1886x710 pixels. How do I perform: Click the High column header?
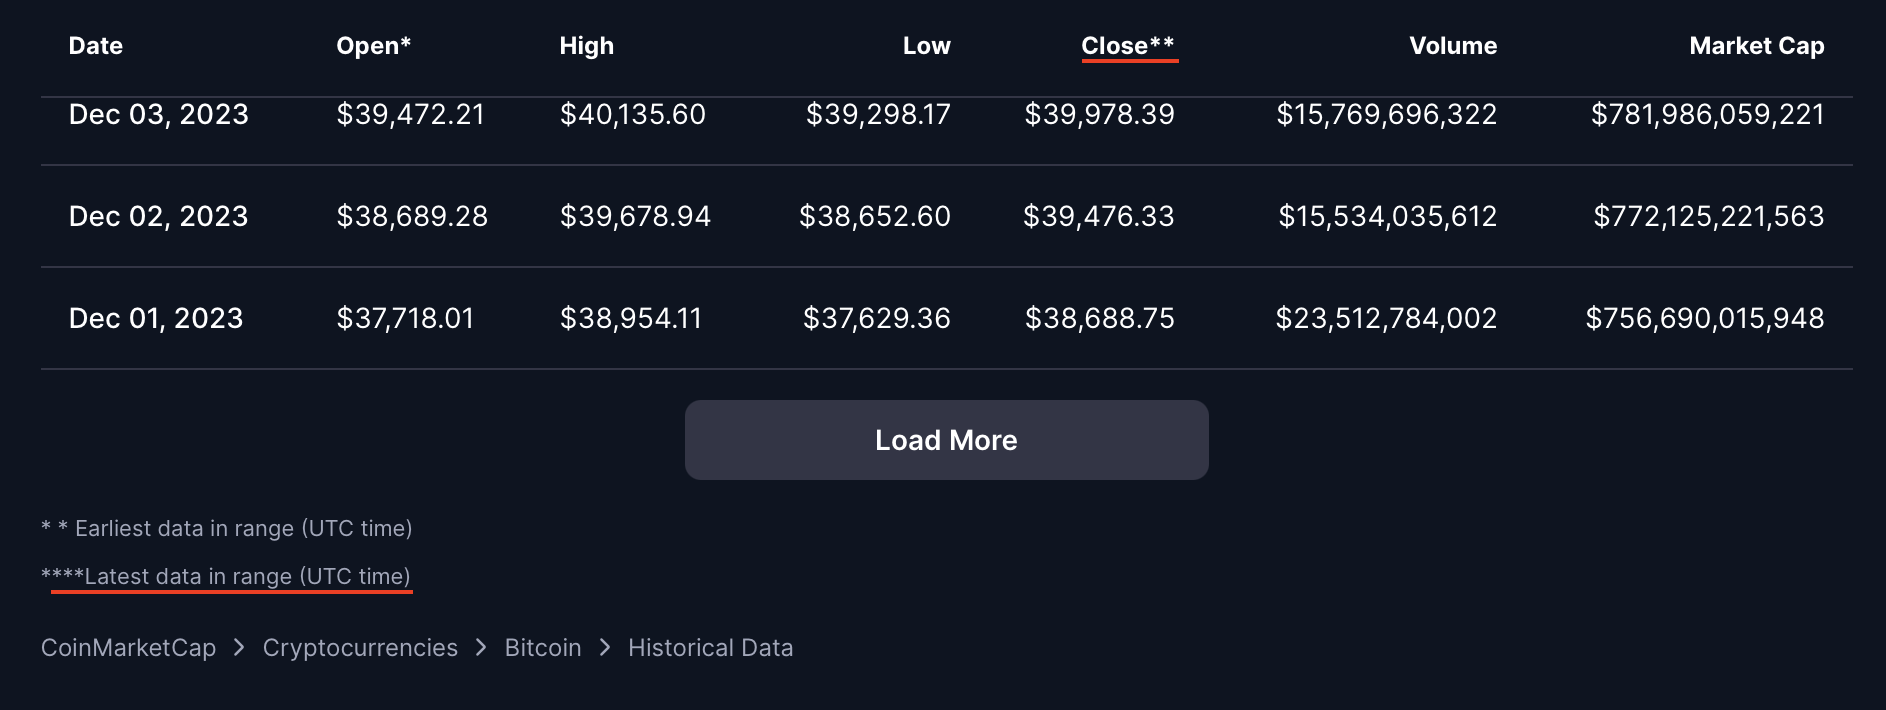click(x=586, y=46)
